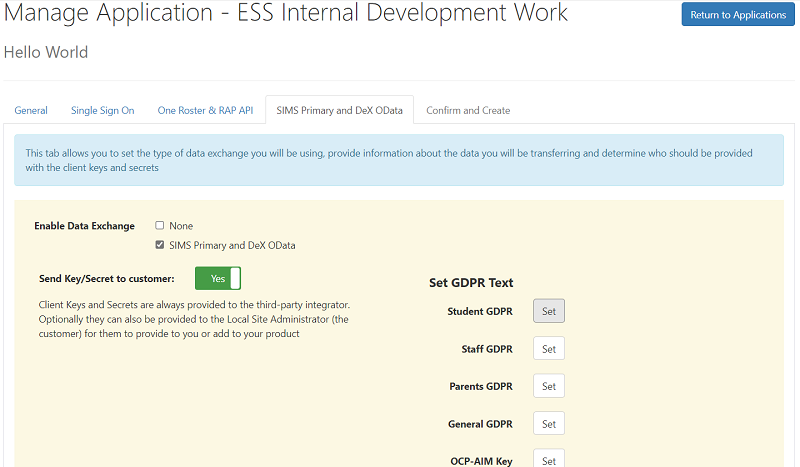Click the Return to Applications button
Viewport: 800px width, 467px height.
point(738,15)
